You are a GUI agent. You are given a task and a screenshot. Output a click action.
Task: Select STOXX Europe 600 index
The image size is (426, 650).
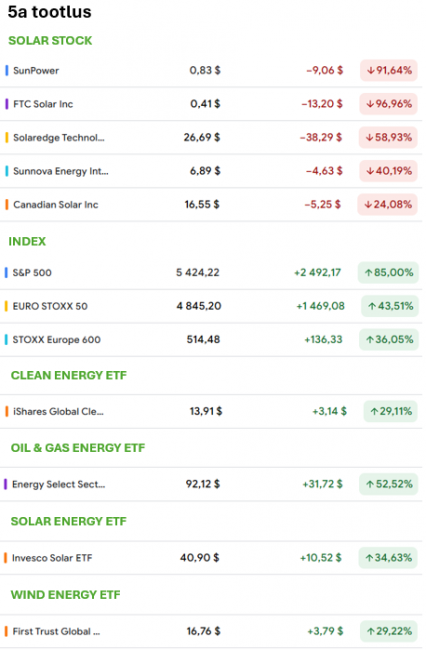click(x=211, y=340)
